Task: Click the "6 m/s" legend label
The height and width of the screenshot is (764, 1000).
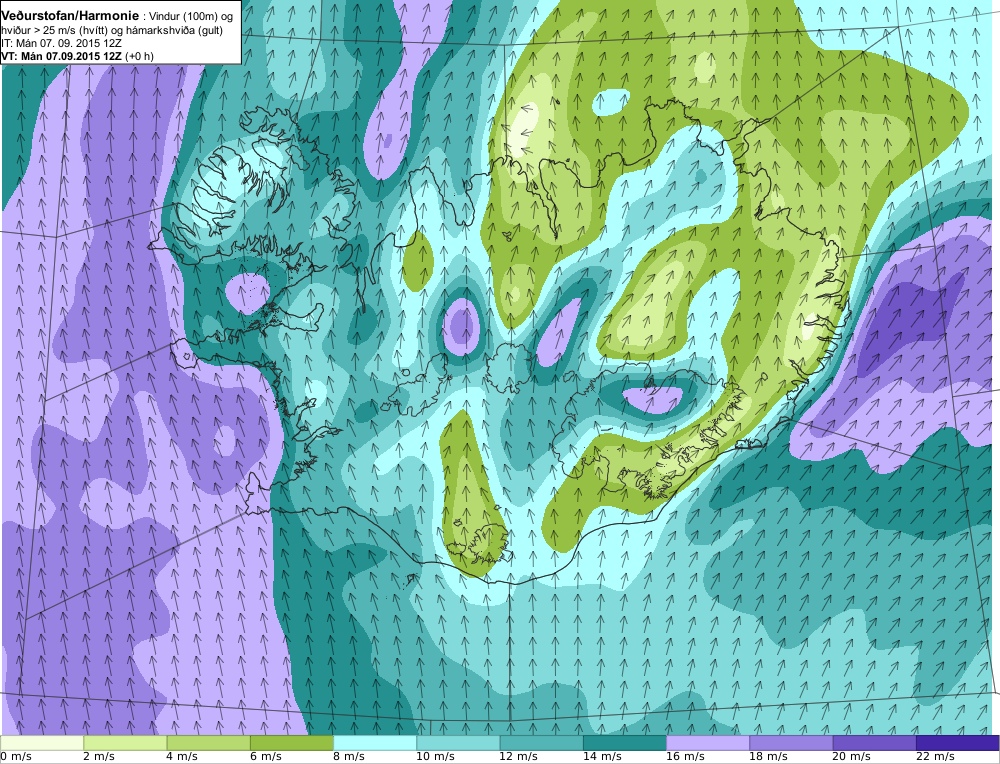Action: [x=266, y=757]
